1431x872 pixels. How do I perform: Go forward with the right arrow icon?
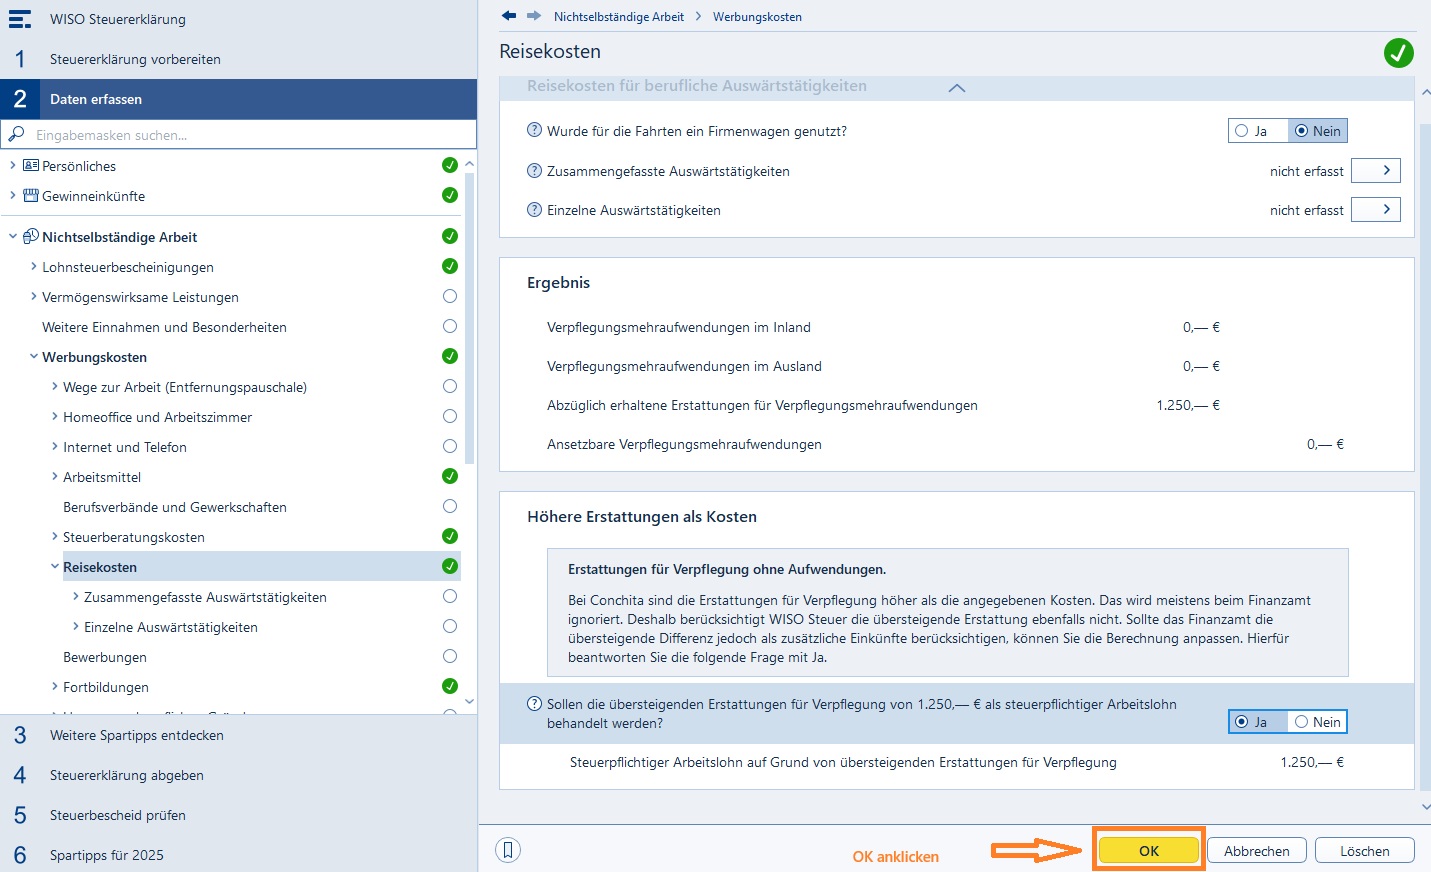pyautogui.click(x=534, y=16)
